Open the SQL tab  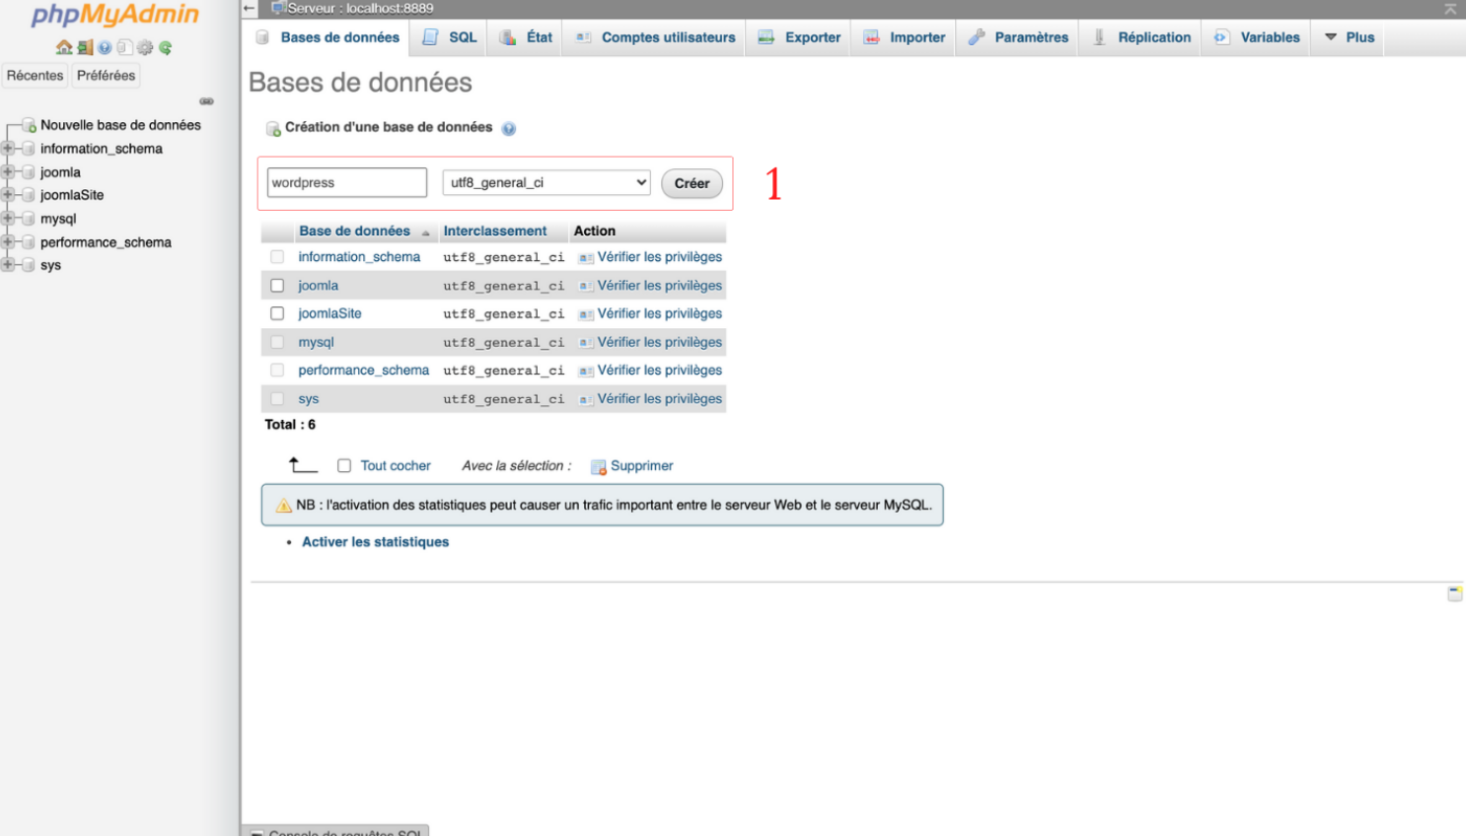pyautogui.click(x=449, y=37)
